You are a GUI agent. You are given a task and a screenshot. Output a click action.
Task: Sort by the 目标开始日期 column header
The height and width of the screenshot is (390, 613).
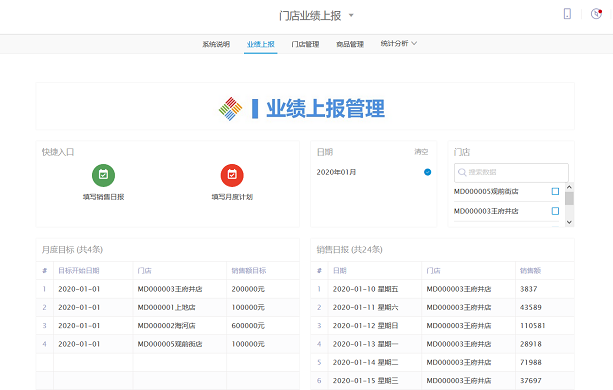point(79,270)
